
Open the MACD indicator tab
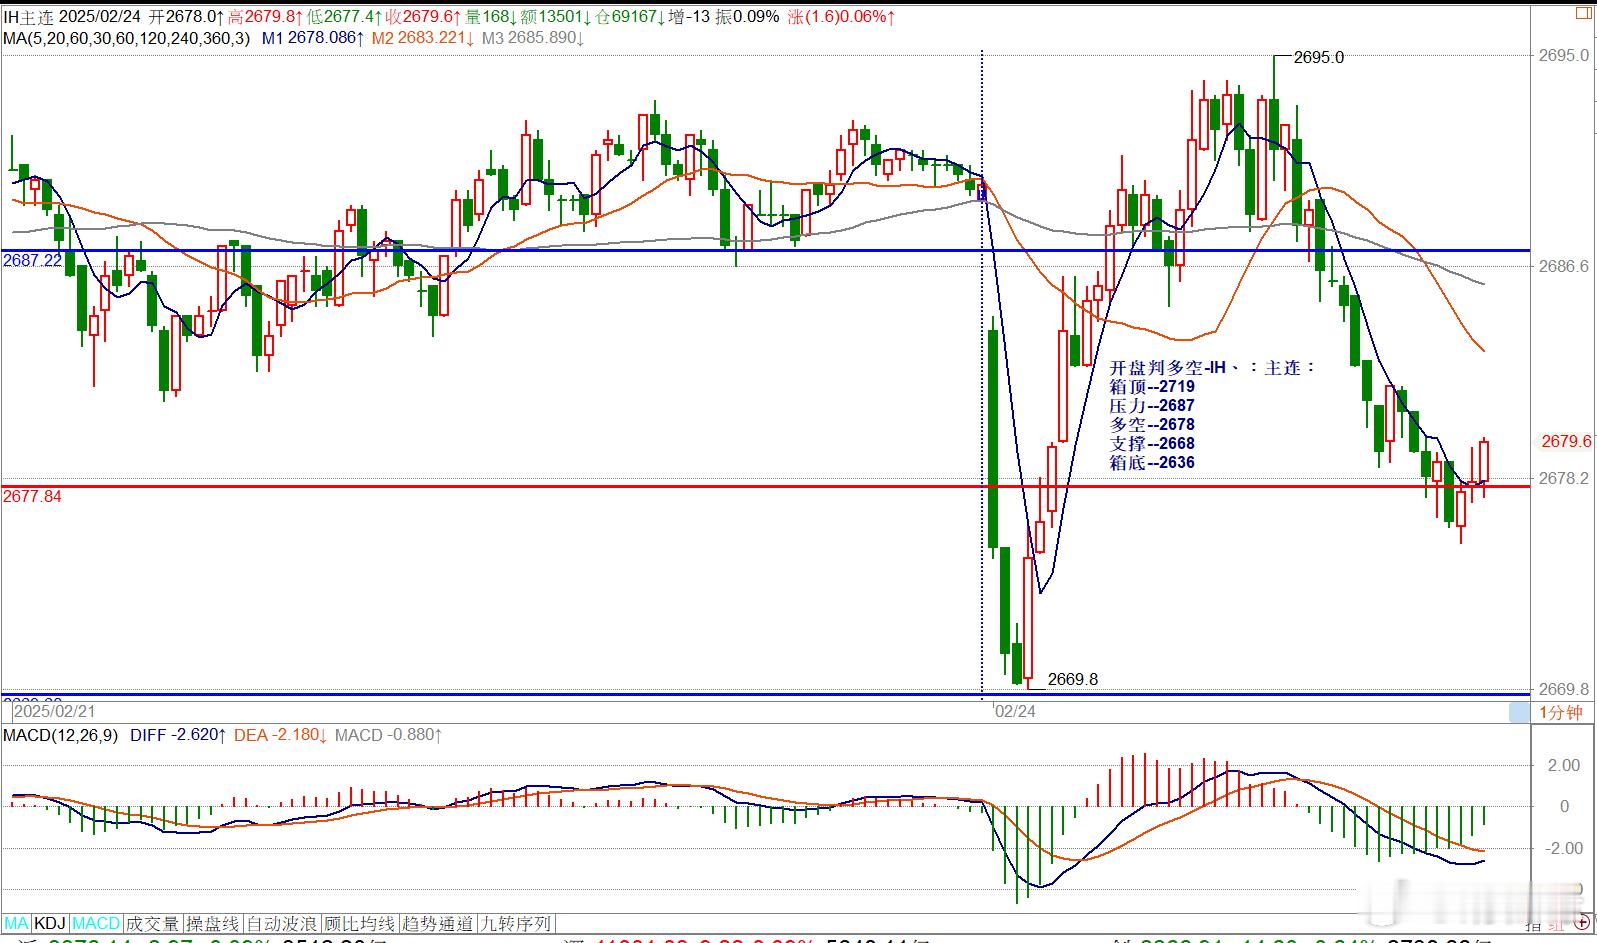[x=96, y=924]
